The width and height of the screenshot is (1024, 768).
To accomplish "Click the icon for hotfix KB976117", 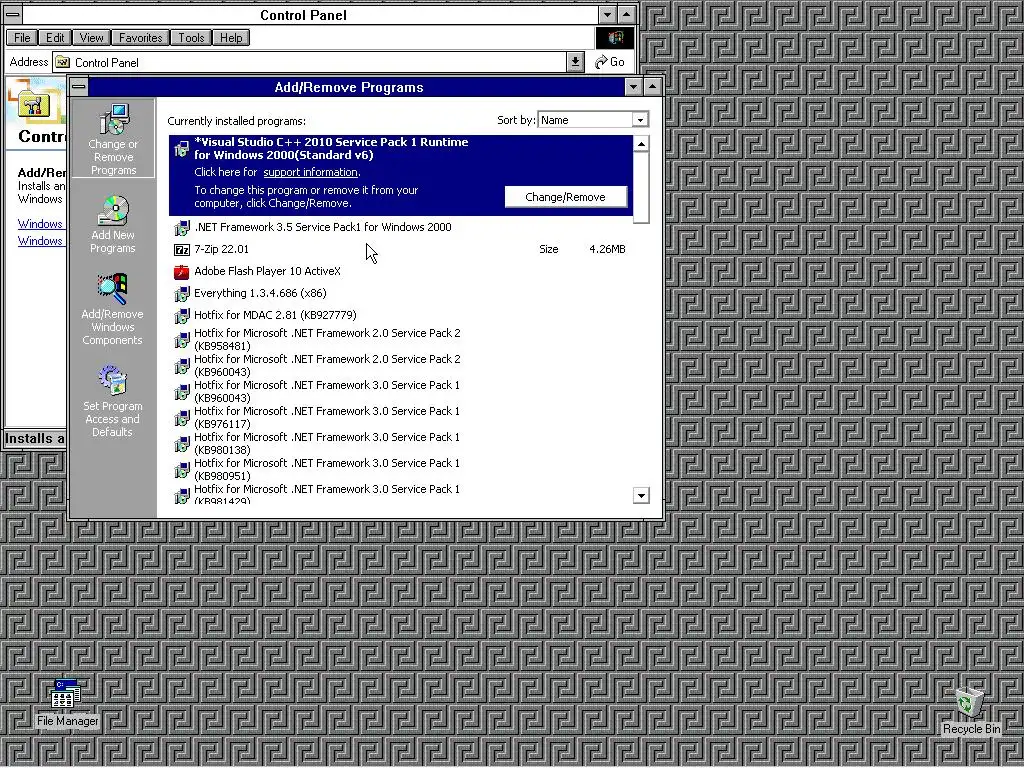I will click(x=182, y=418).
